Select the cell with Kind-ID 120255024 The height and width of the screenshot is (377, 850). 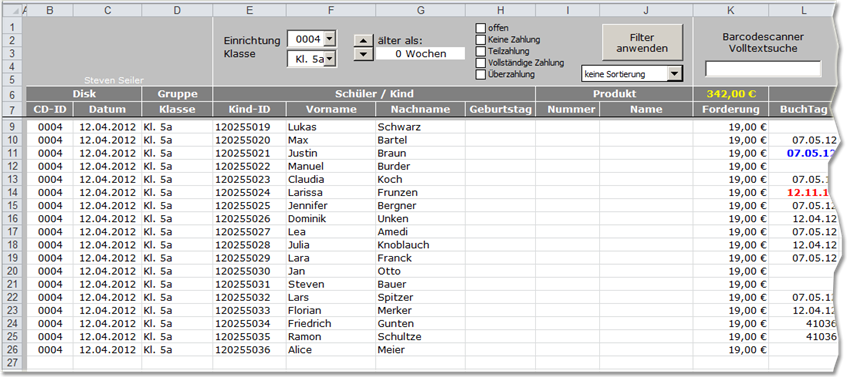249,193
